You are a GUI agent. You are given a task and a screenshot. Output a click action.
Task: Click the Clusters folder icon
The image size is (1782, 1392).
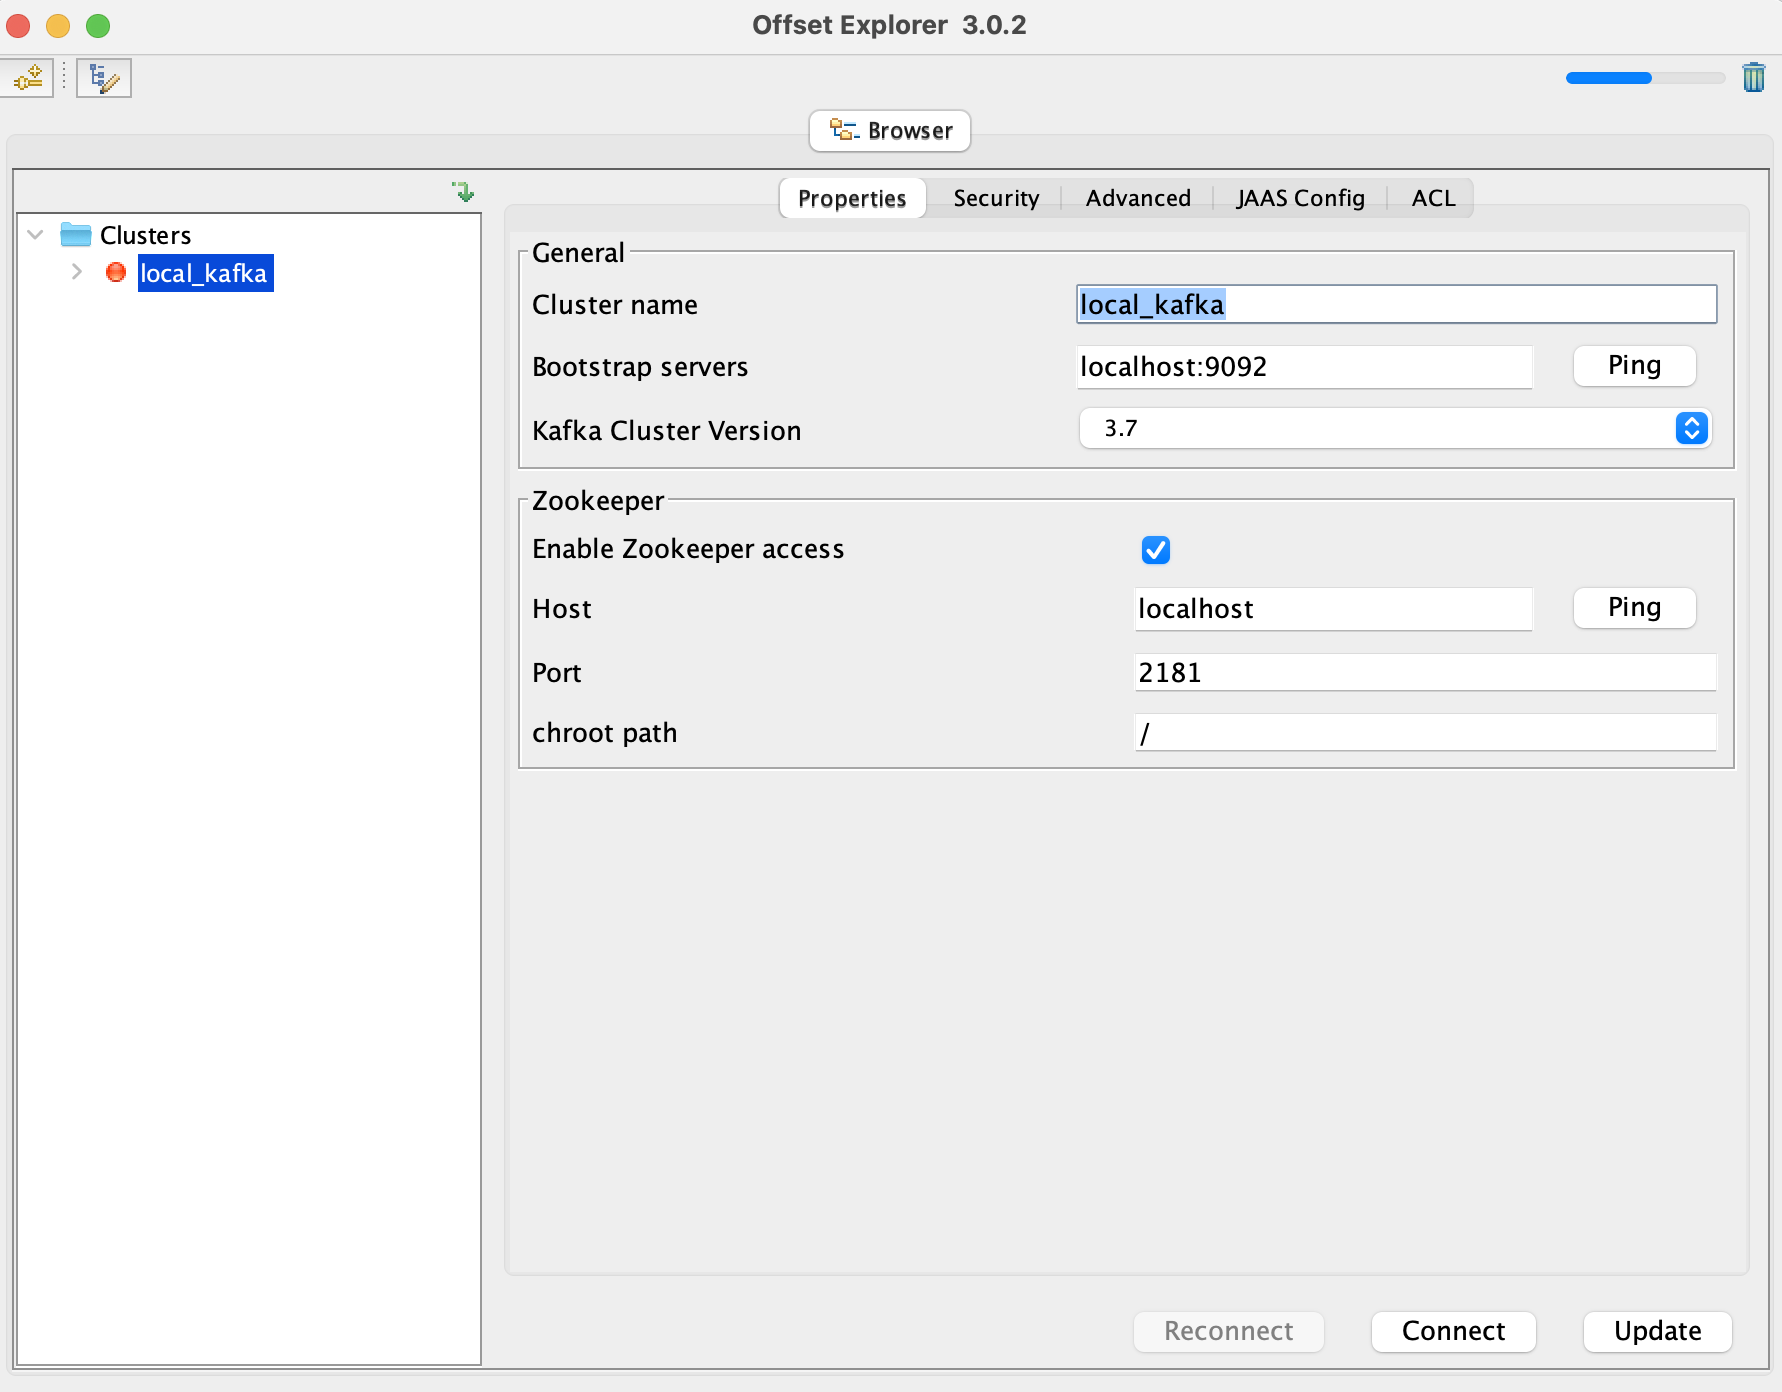pos(76,235)
